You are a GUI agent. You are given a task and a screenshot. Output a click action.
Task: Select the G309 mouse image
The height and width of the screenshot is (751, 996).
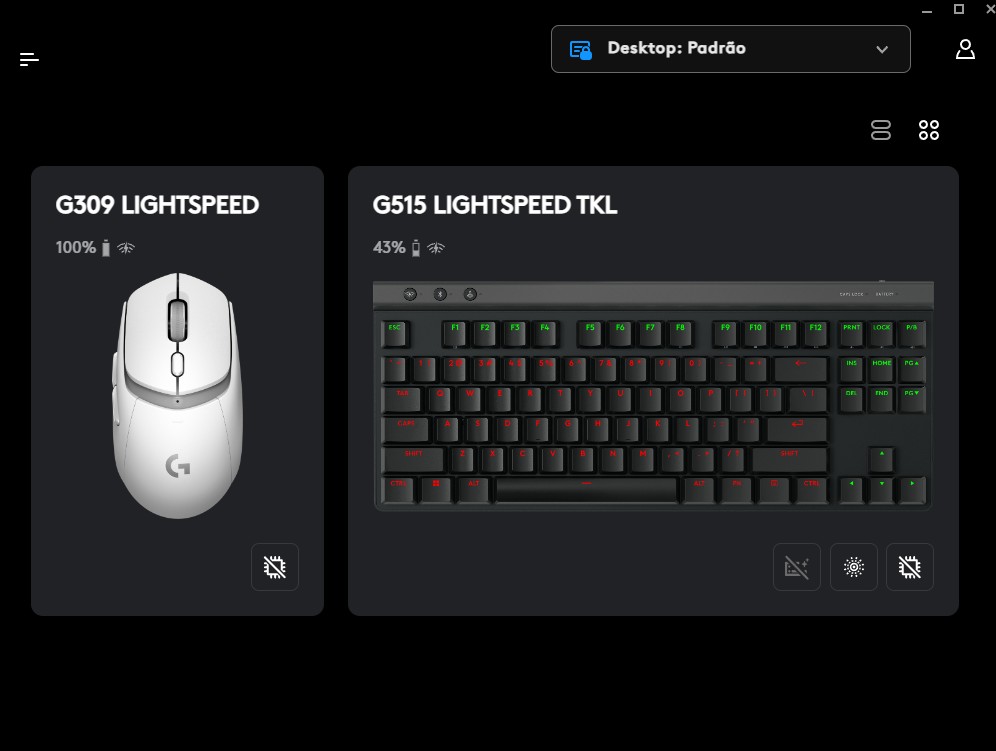(x=178, y=395)
